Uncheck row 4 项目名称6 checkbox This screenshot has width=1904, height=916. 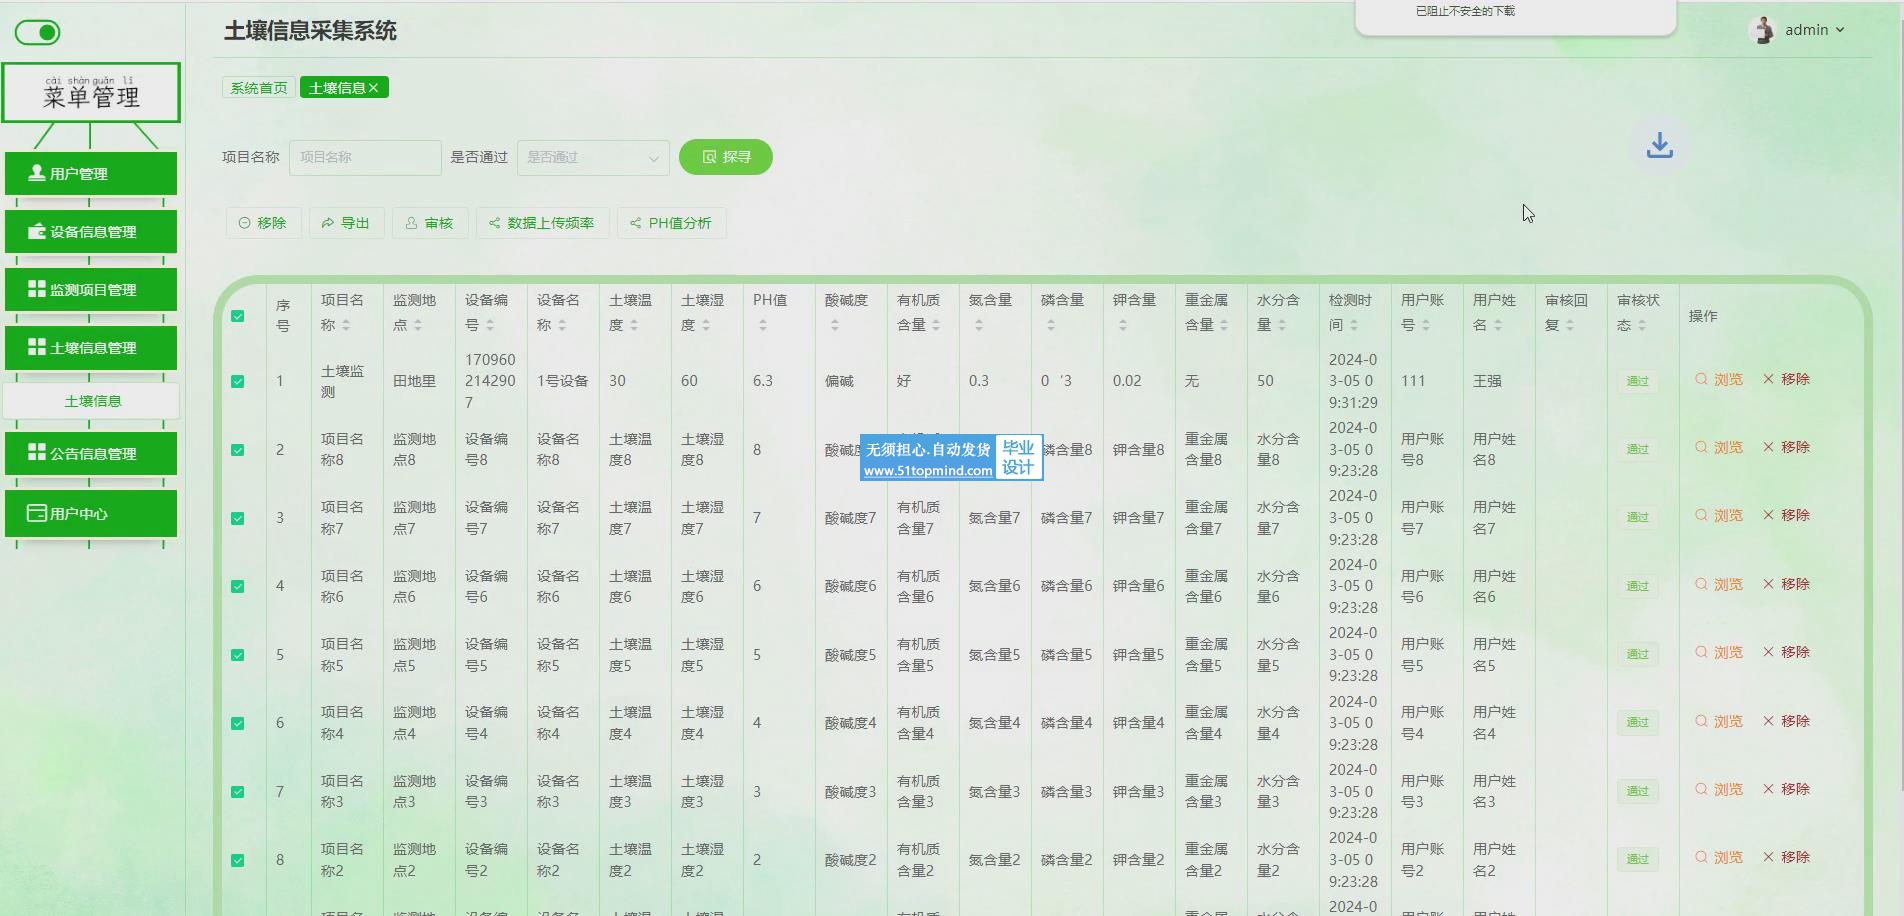click(238, 587)
